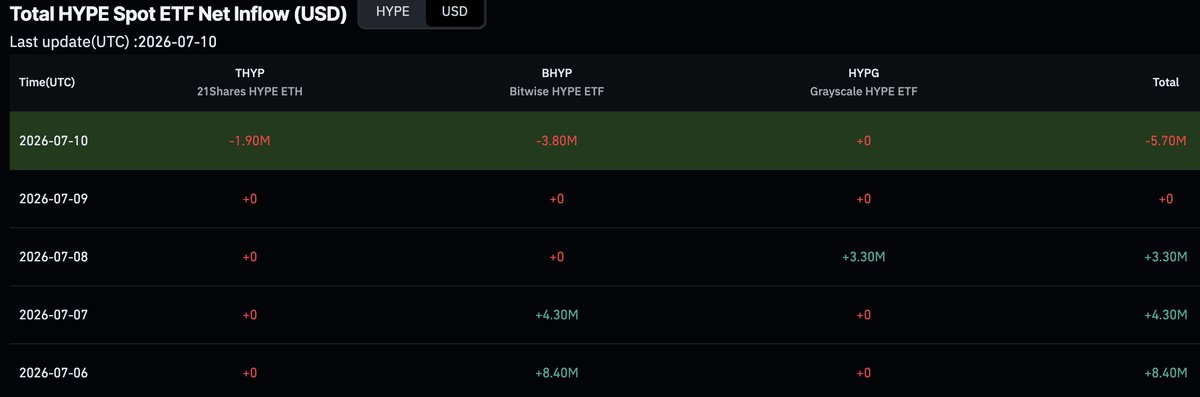The width and height of the screenshot is (1200, 397).
Task: Open the Grayscale HYPE ETF label
Action: click(x=863, y=91)
